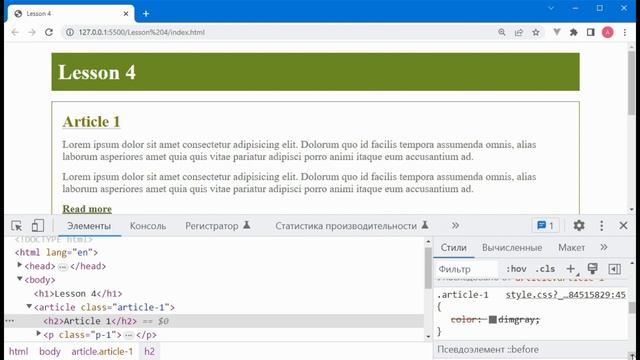Switch to the Элементы tab
Screen dimensions: 640x360
[x=89, y=226]
